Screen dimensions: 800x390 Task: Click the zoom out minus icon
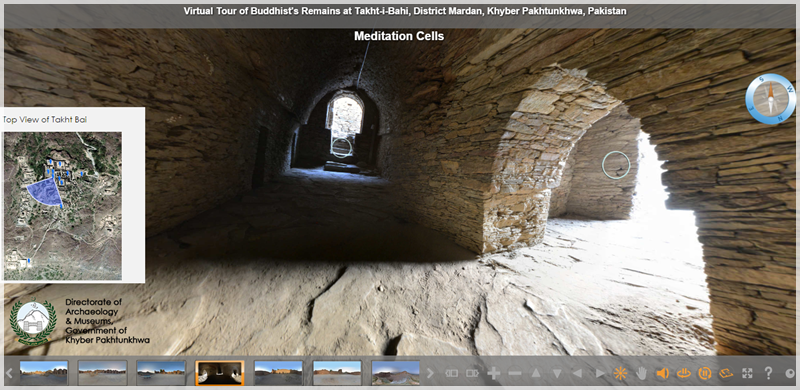(515, 373)
